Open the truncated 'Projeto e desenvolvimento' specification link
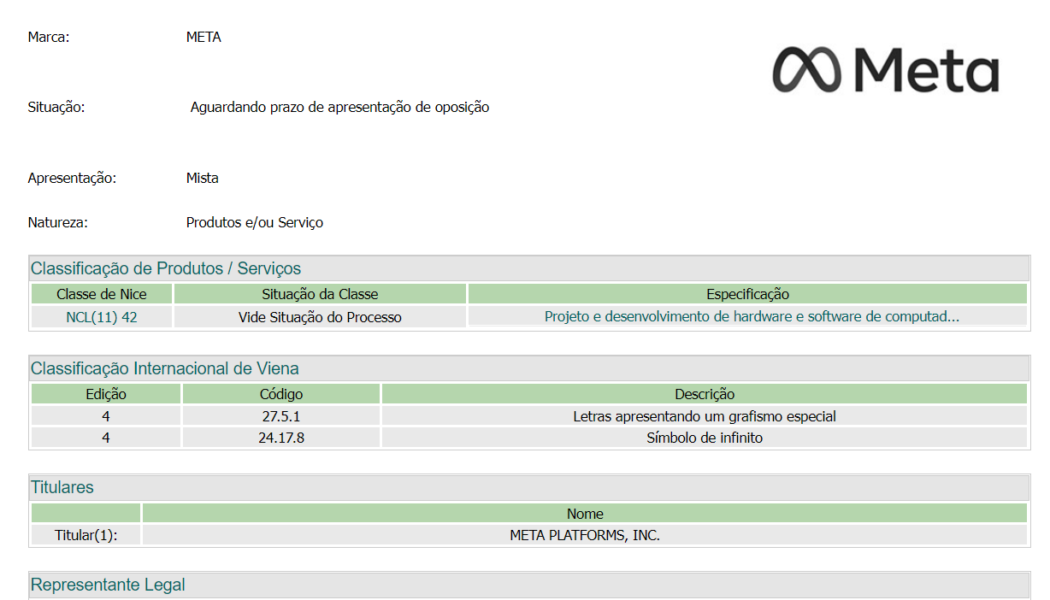The height and width of the screenshot is (600, 1050). tap(751, 317)
